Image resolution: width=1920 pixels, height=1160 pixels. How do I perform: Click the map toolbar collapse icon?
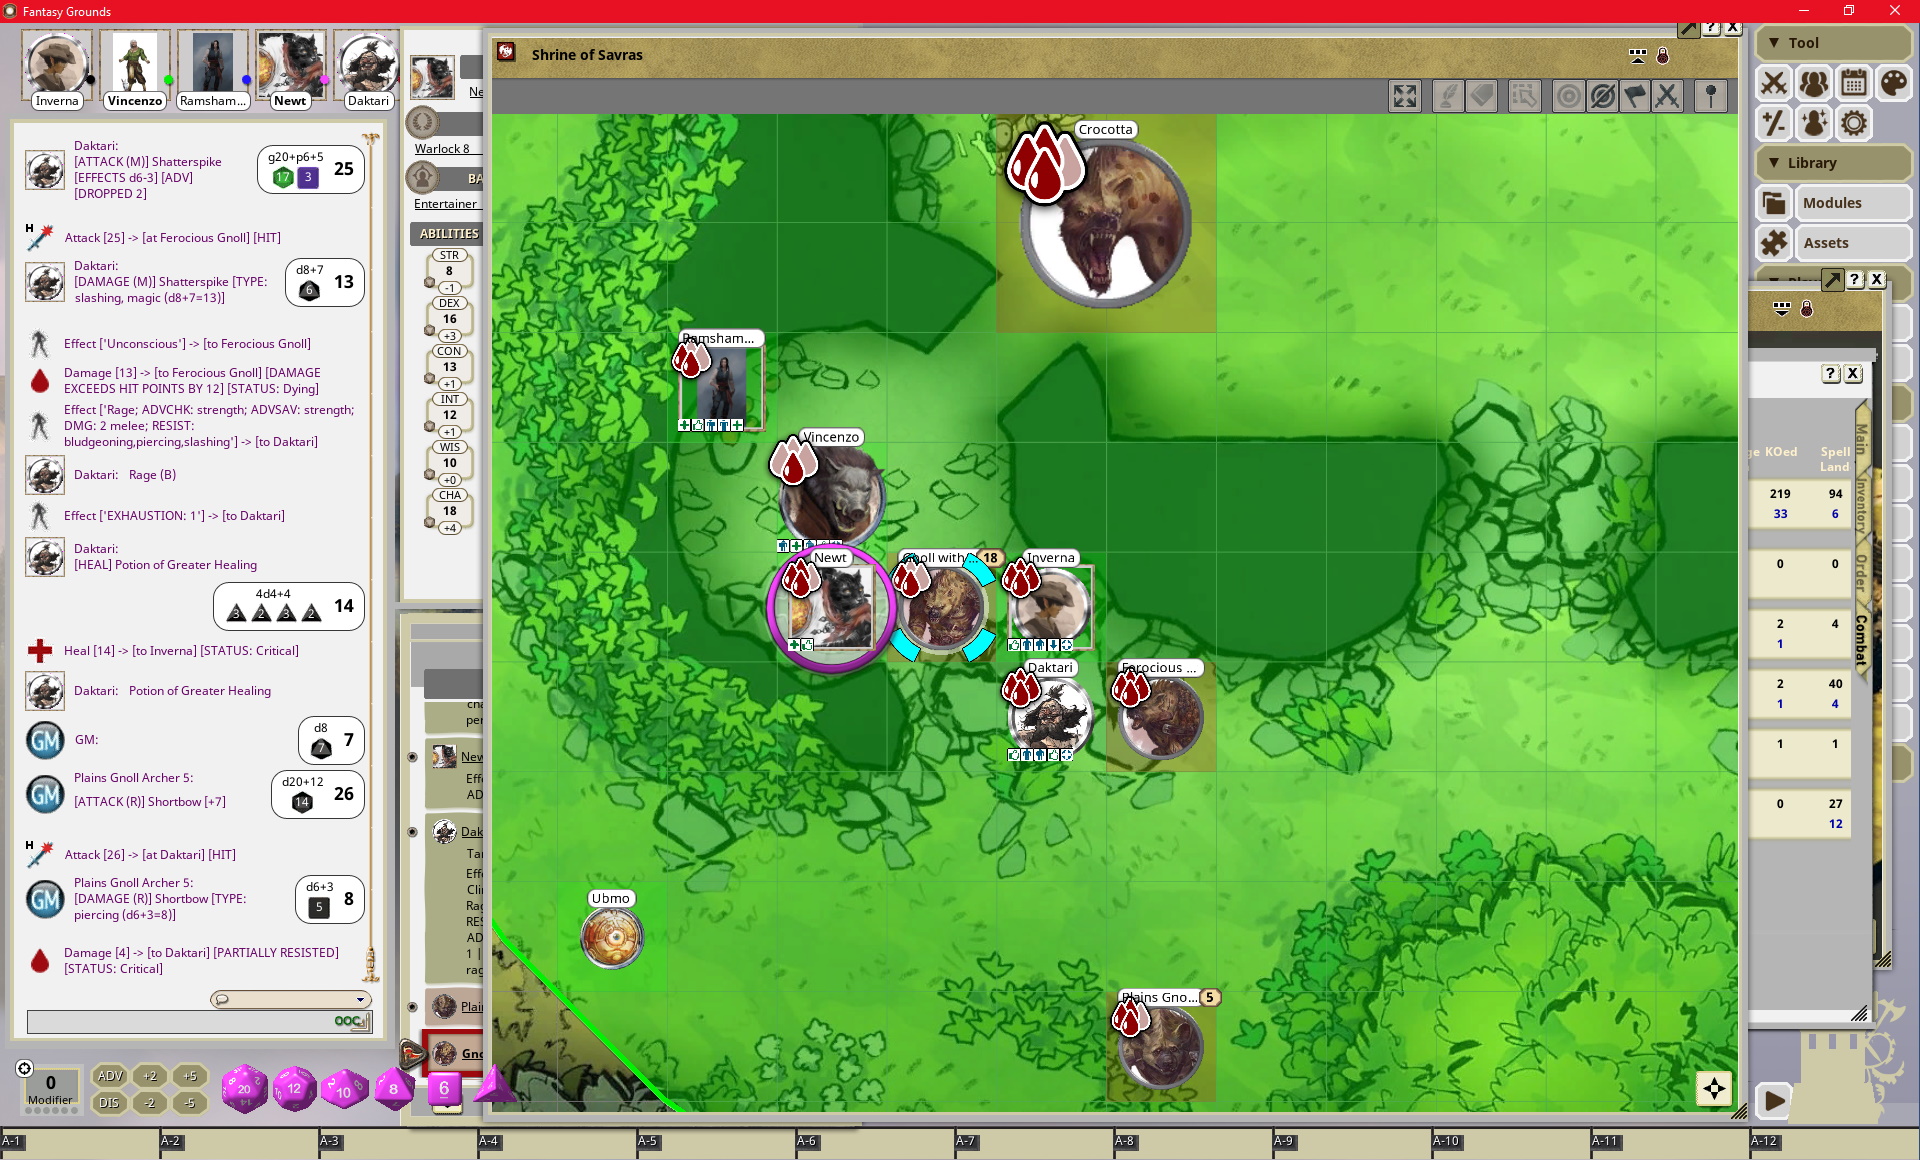coord(1637,56)
